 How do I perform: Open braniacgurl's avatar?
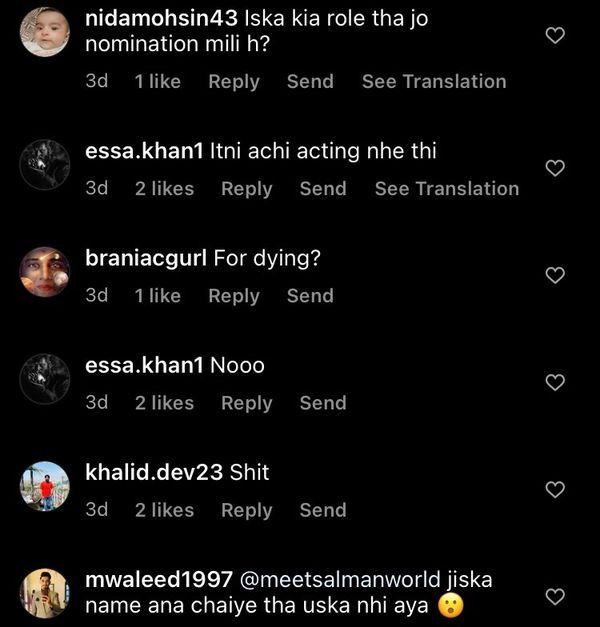click(x=45, y=270)
